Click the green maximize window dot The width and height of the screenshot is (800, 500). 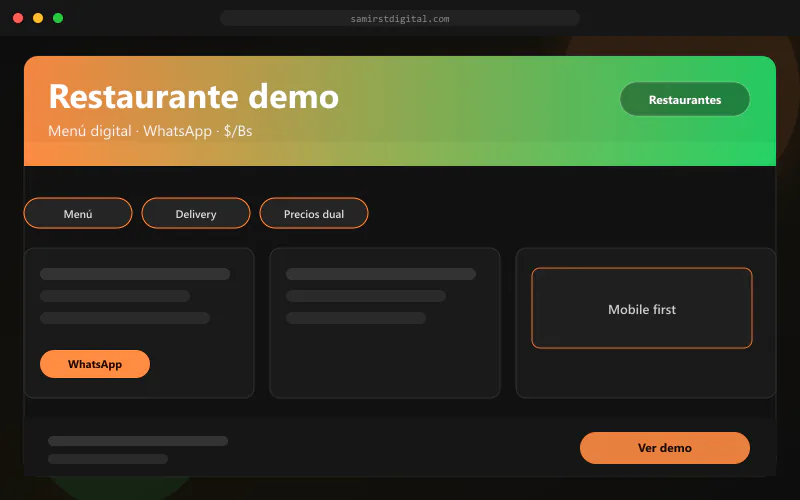58,18
